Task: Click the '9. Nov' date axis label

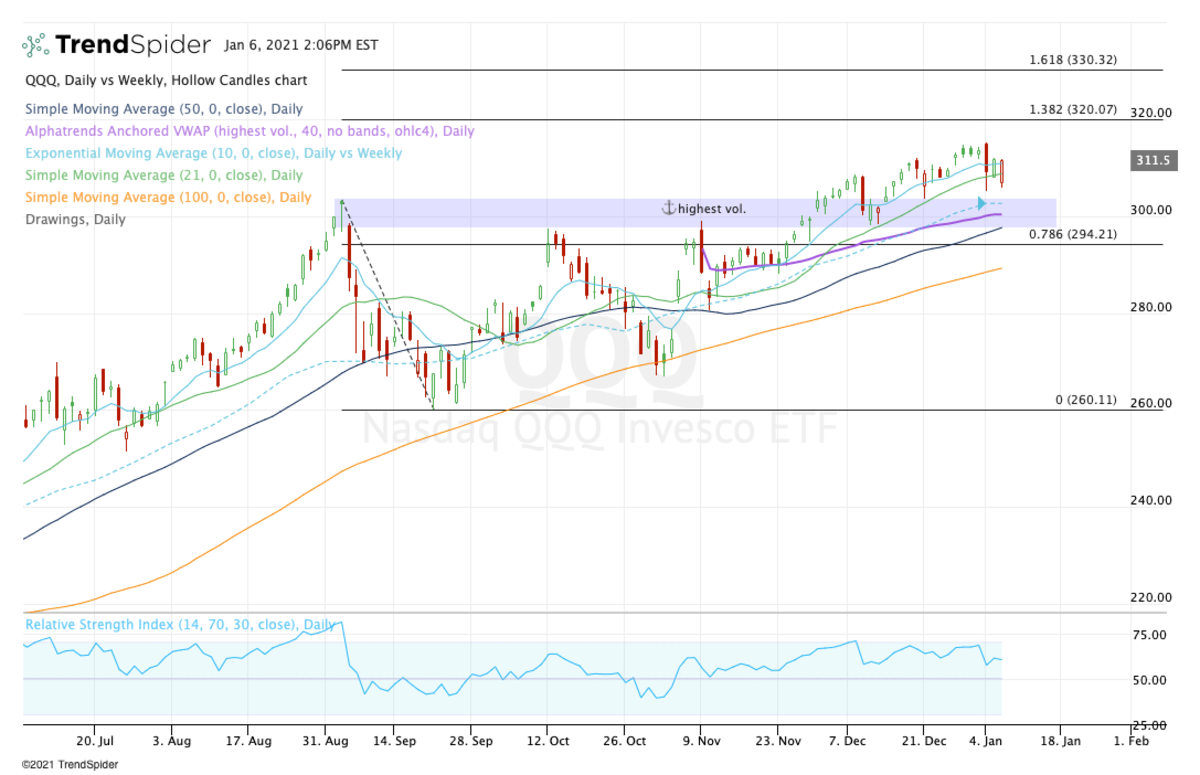Action: pos(700,741)
